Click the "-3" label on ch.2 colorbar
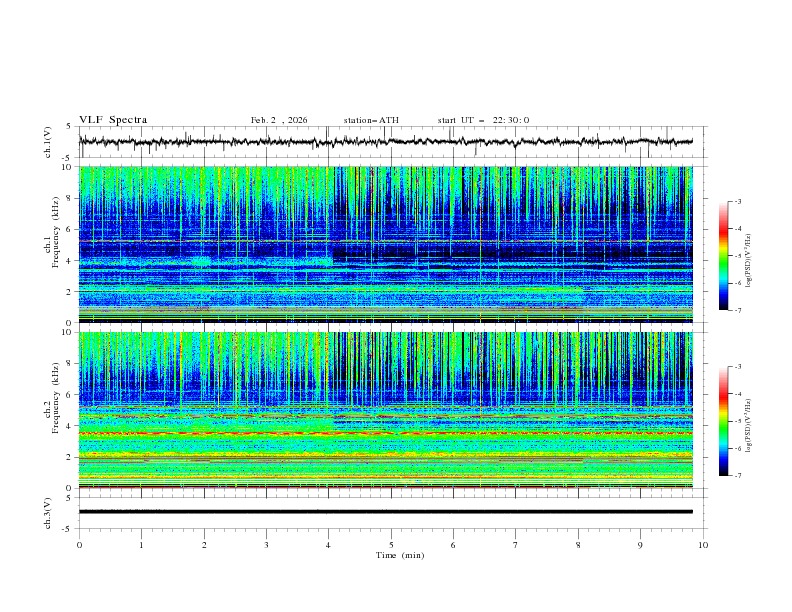This screenshot has width=792, height=612. pyautogui.click(x=738, y=367)
